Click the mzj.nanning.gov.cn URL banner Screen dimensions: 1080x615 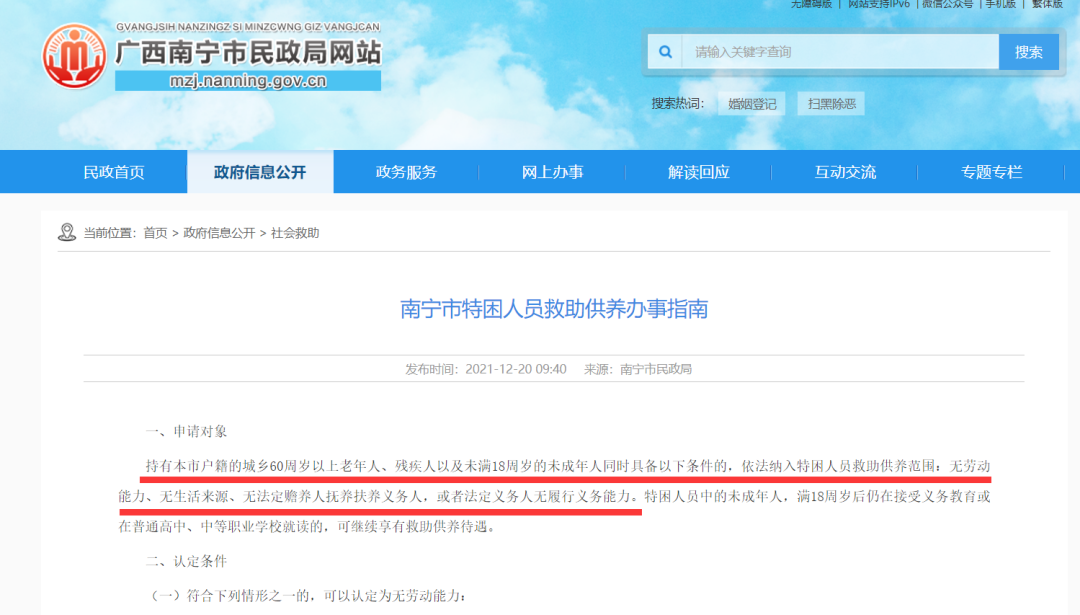point(248,81)
